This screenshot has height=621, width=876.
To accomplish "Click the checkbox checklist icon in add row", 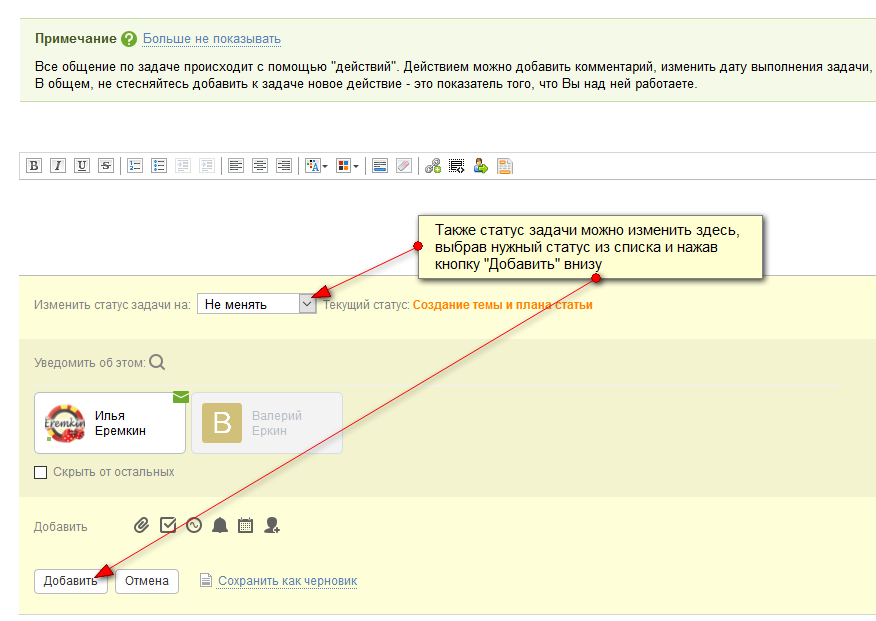I will (168, 525).
